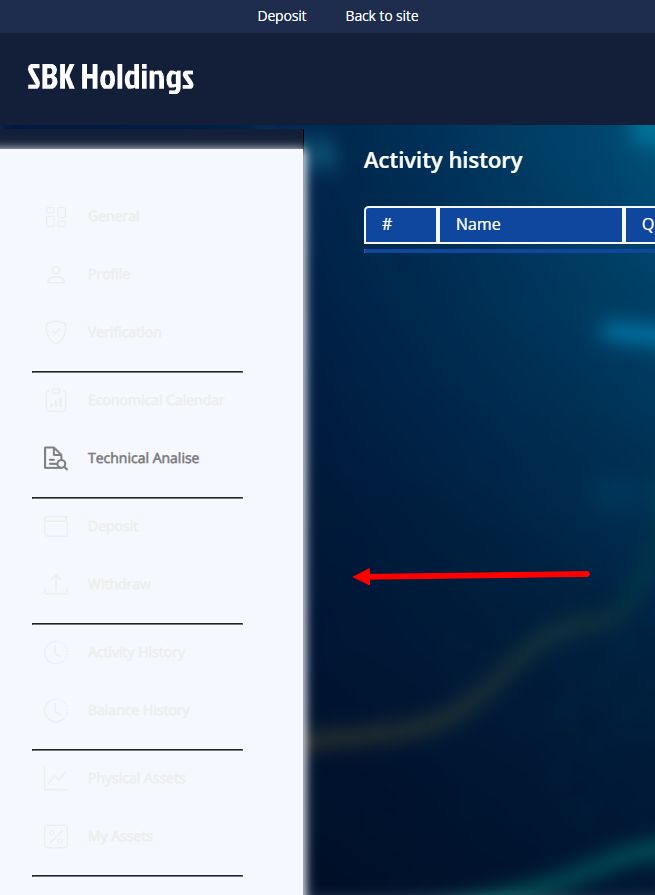Go Back to site
This screenshot has width=655, height=895.
pos(382,16)
